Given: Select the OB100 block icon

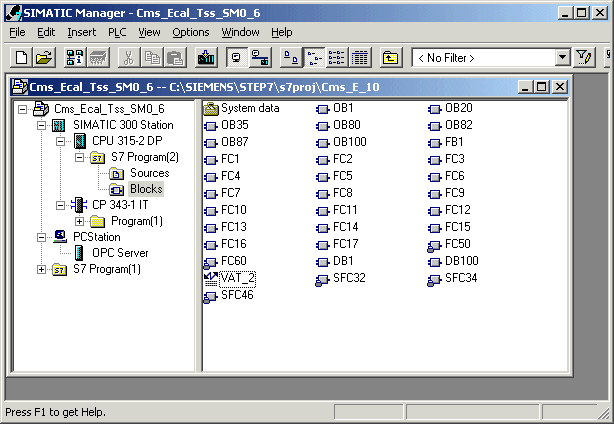Looking at the screenshot, I should (323, 143).
